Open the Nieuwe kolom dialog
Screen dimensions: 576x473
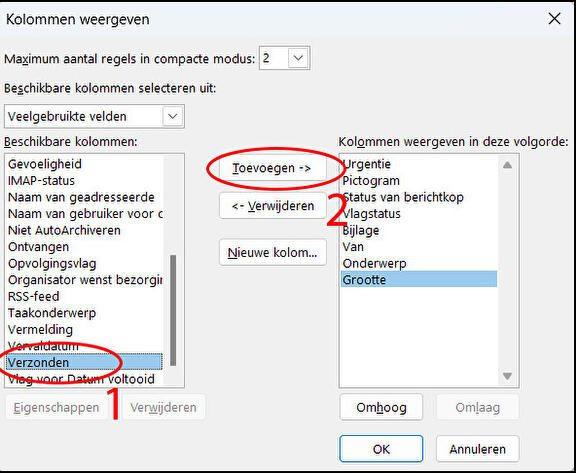pyautogui.click(x=273, y=253)
